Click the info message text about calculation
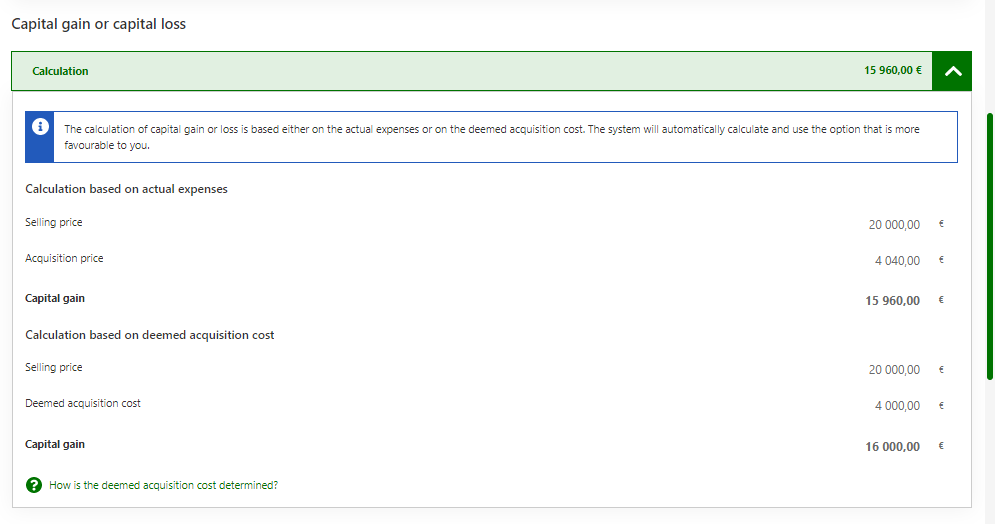Screen dimensions: 995x524 tap(491, 137)
